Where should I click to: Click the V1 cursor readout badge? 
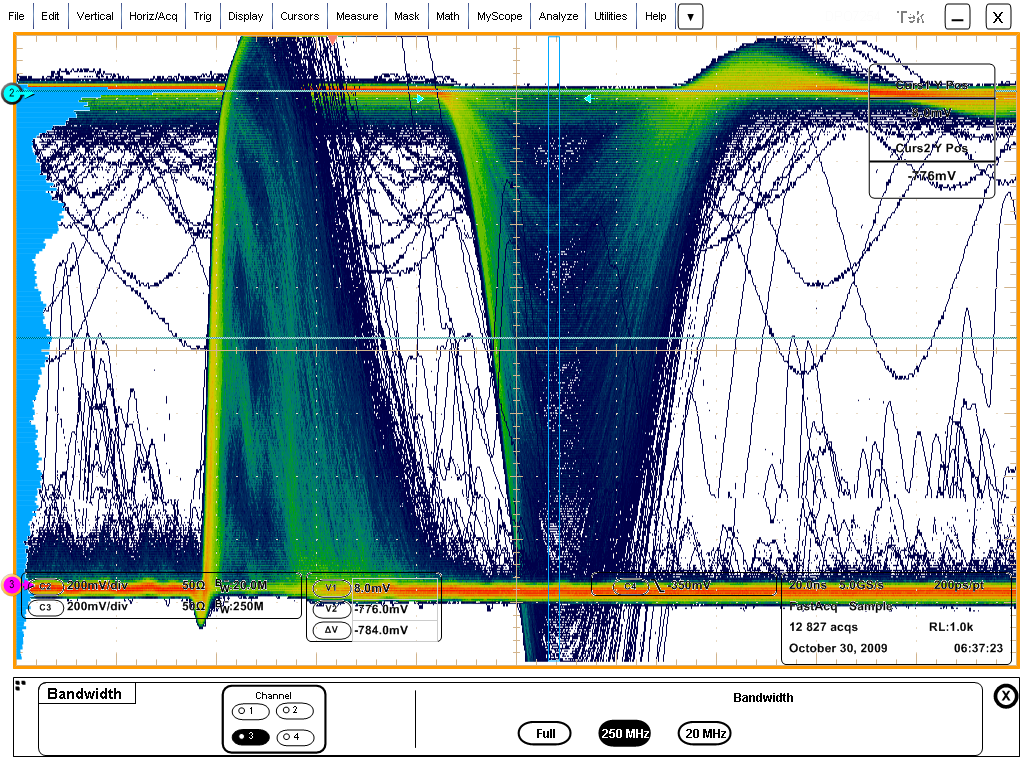tap(331, 589)
